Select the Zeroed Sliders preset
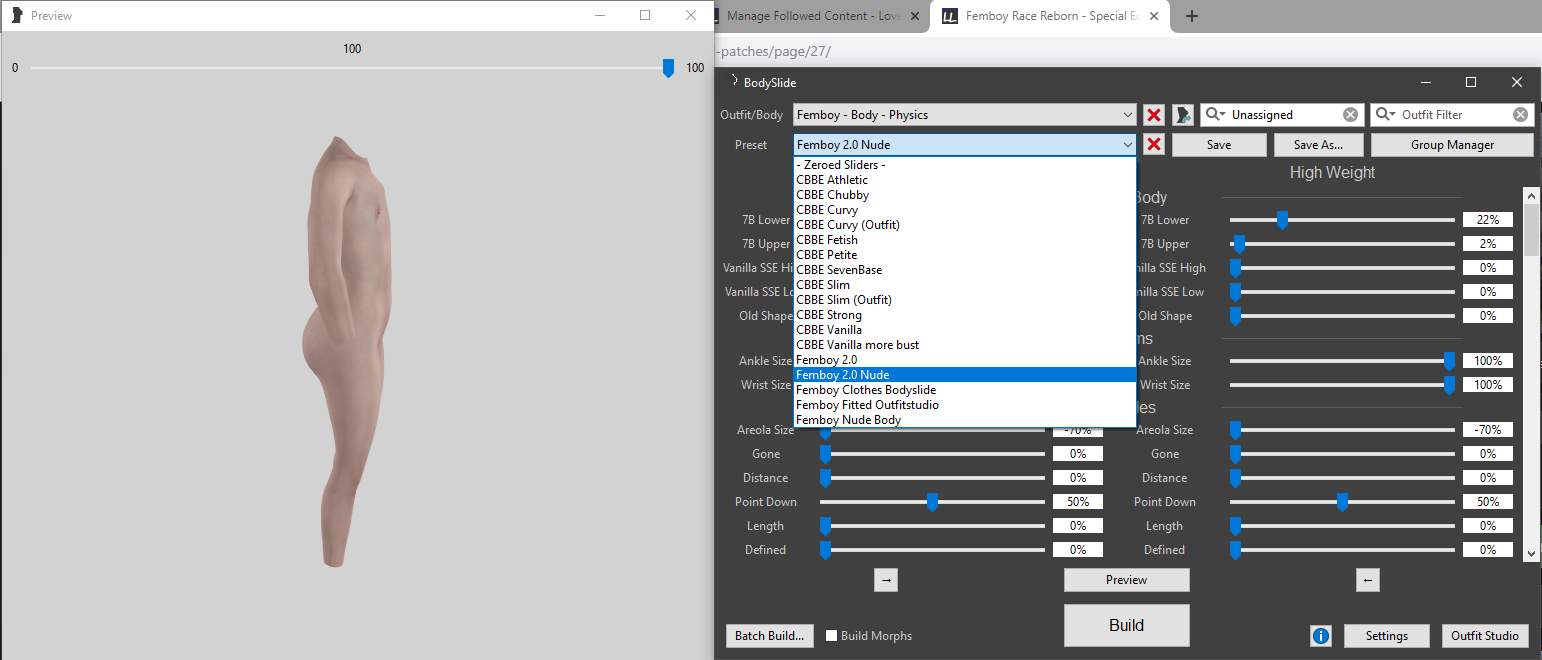This screenshot has height=660, width=1542. [x=964, y=165]
